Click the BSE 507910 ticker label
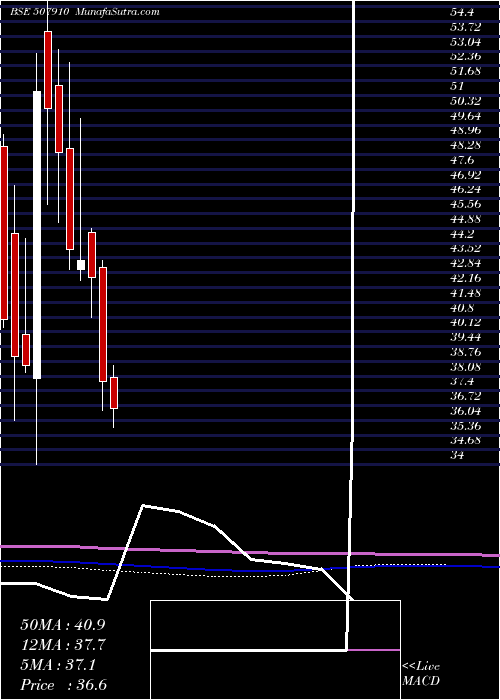 tap(39, 12)
